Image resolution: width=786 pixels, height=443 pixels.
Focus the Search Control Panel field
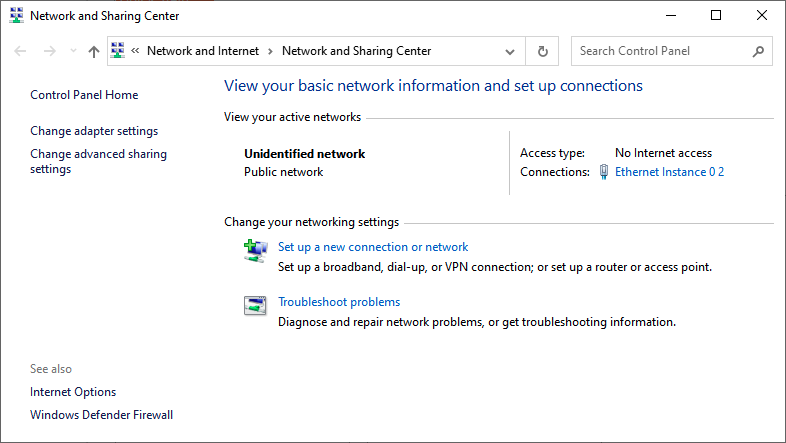[x=672, y=51]
